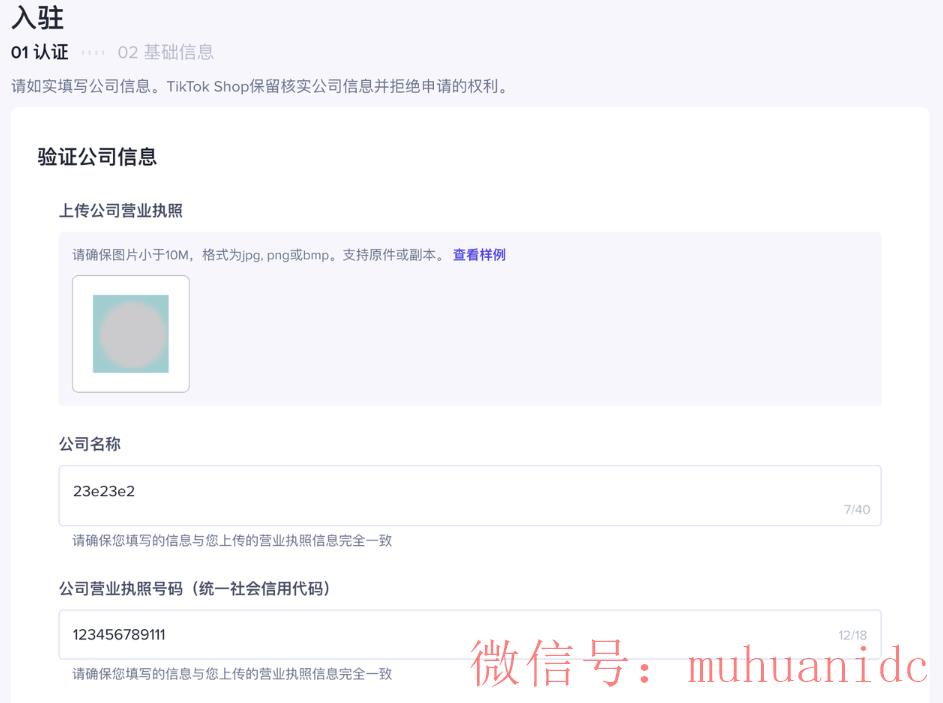Open the "查看样例" sample link
The image size is (943, 703).
479,255
